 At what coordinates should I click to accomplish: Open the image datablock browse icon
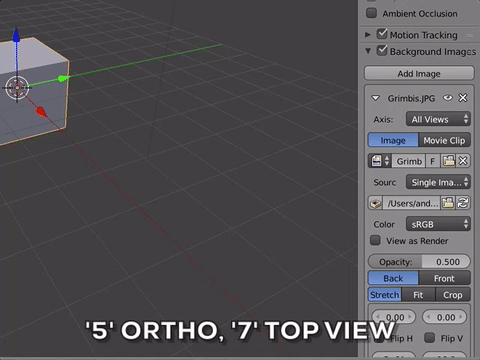(x=380, y=161)
